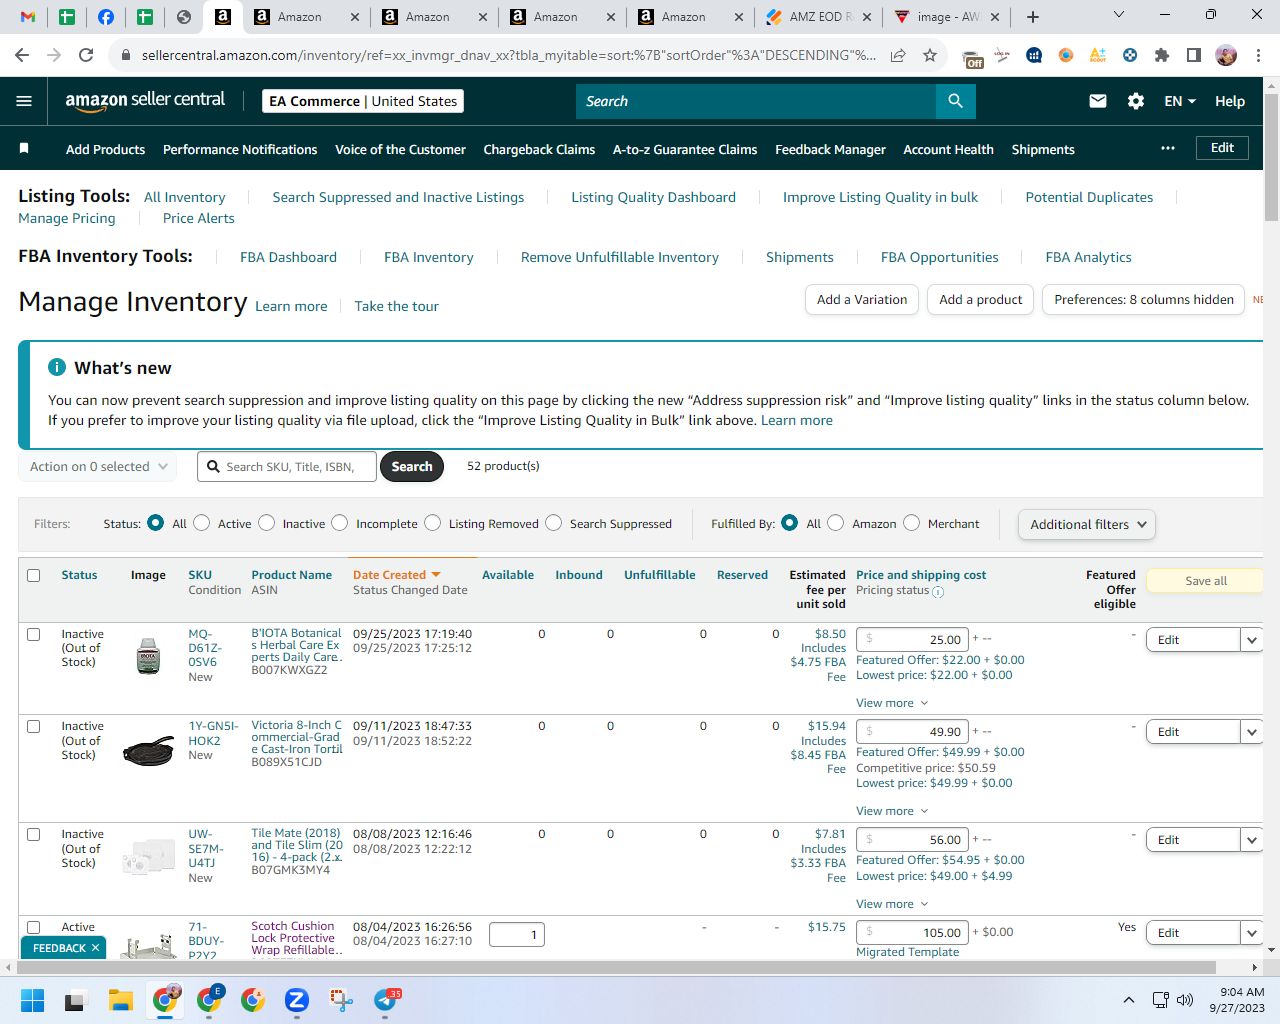The width and height of the screenshot is (1280, 1024).
Task: Expand Edit dropdown arrow for Victoria row
Action: 1252,732
